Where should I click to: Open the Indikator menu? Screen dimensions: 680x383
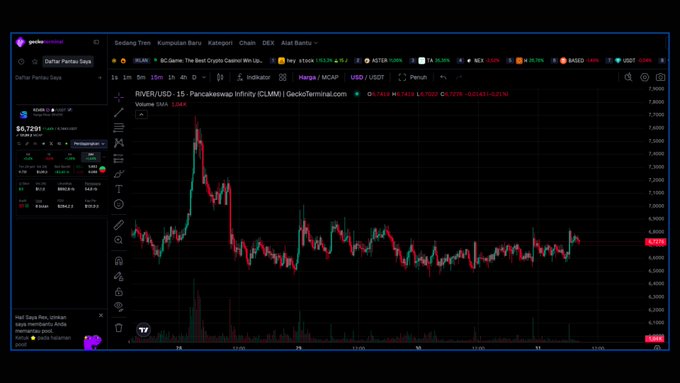[254, 77]
